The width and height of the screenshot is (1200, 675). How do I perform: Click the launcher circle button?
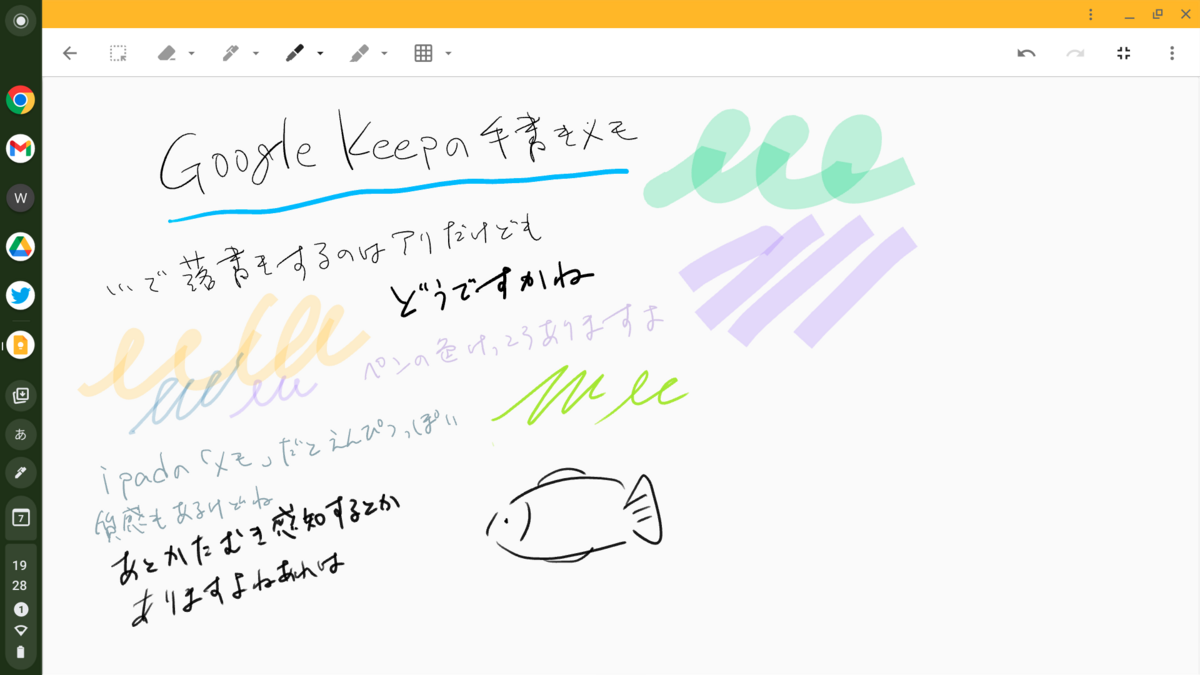coord(20,21)
